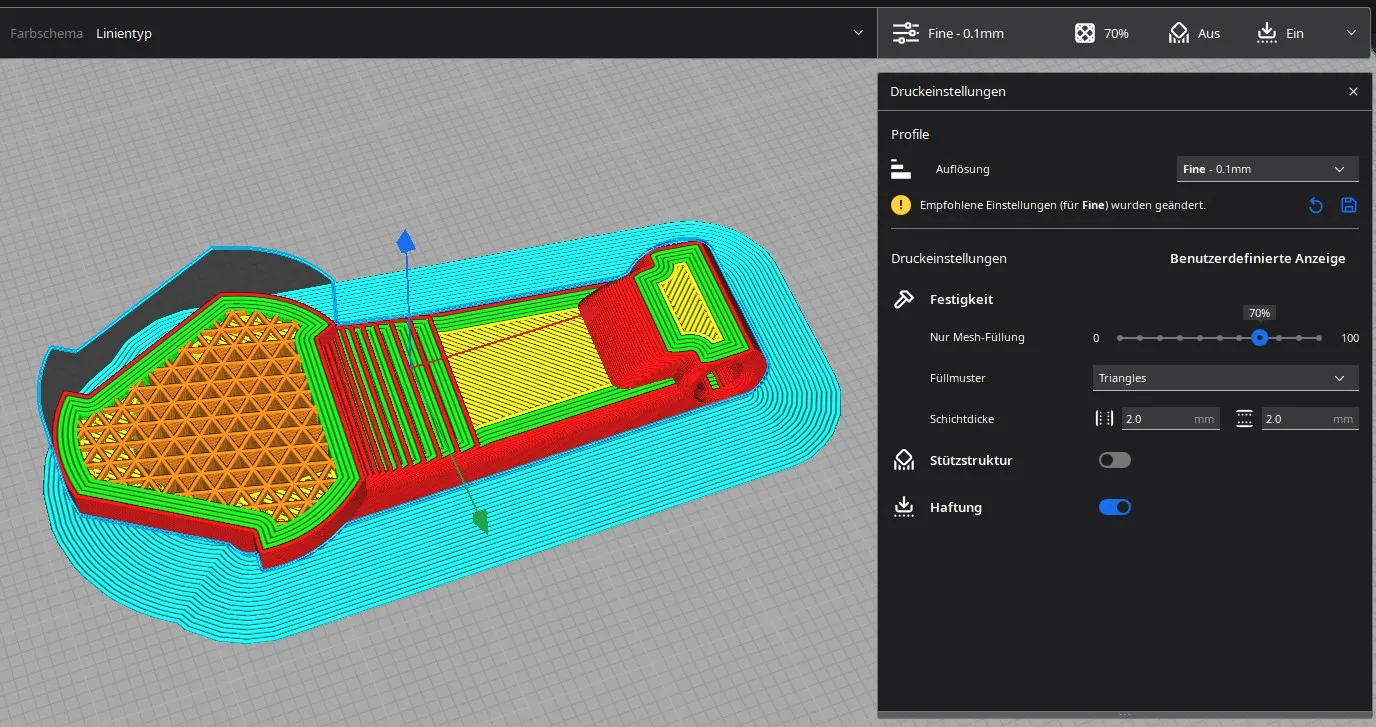Expand the Farbschema Linientyp dropdown
Viewport: 1376px width, 727px height.
click(x=857, y=33)
